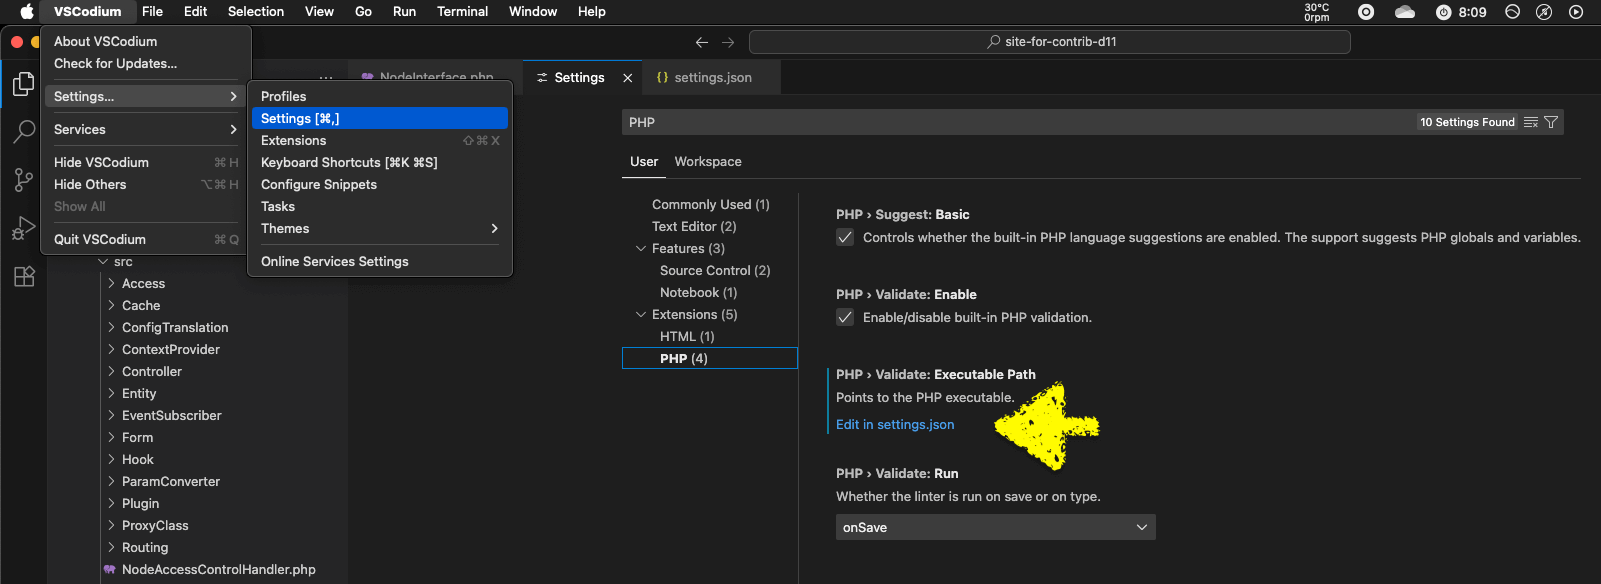Image resolution: width=1601 pixels, height=584 pixels.
Task: Toggle the PHP Validate: Enable checkbox
Action: [845, 317]
